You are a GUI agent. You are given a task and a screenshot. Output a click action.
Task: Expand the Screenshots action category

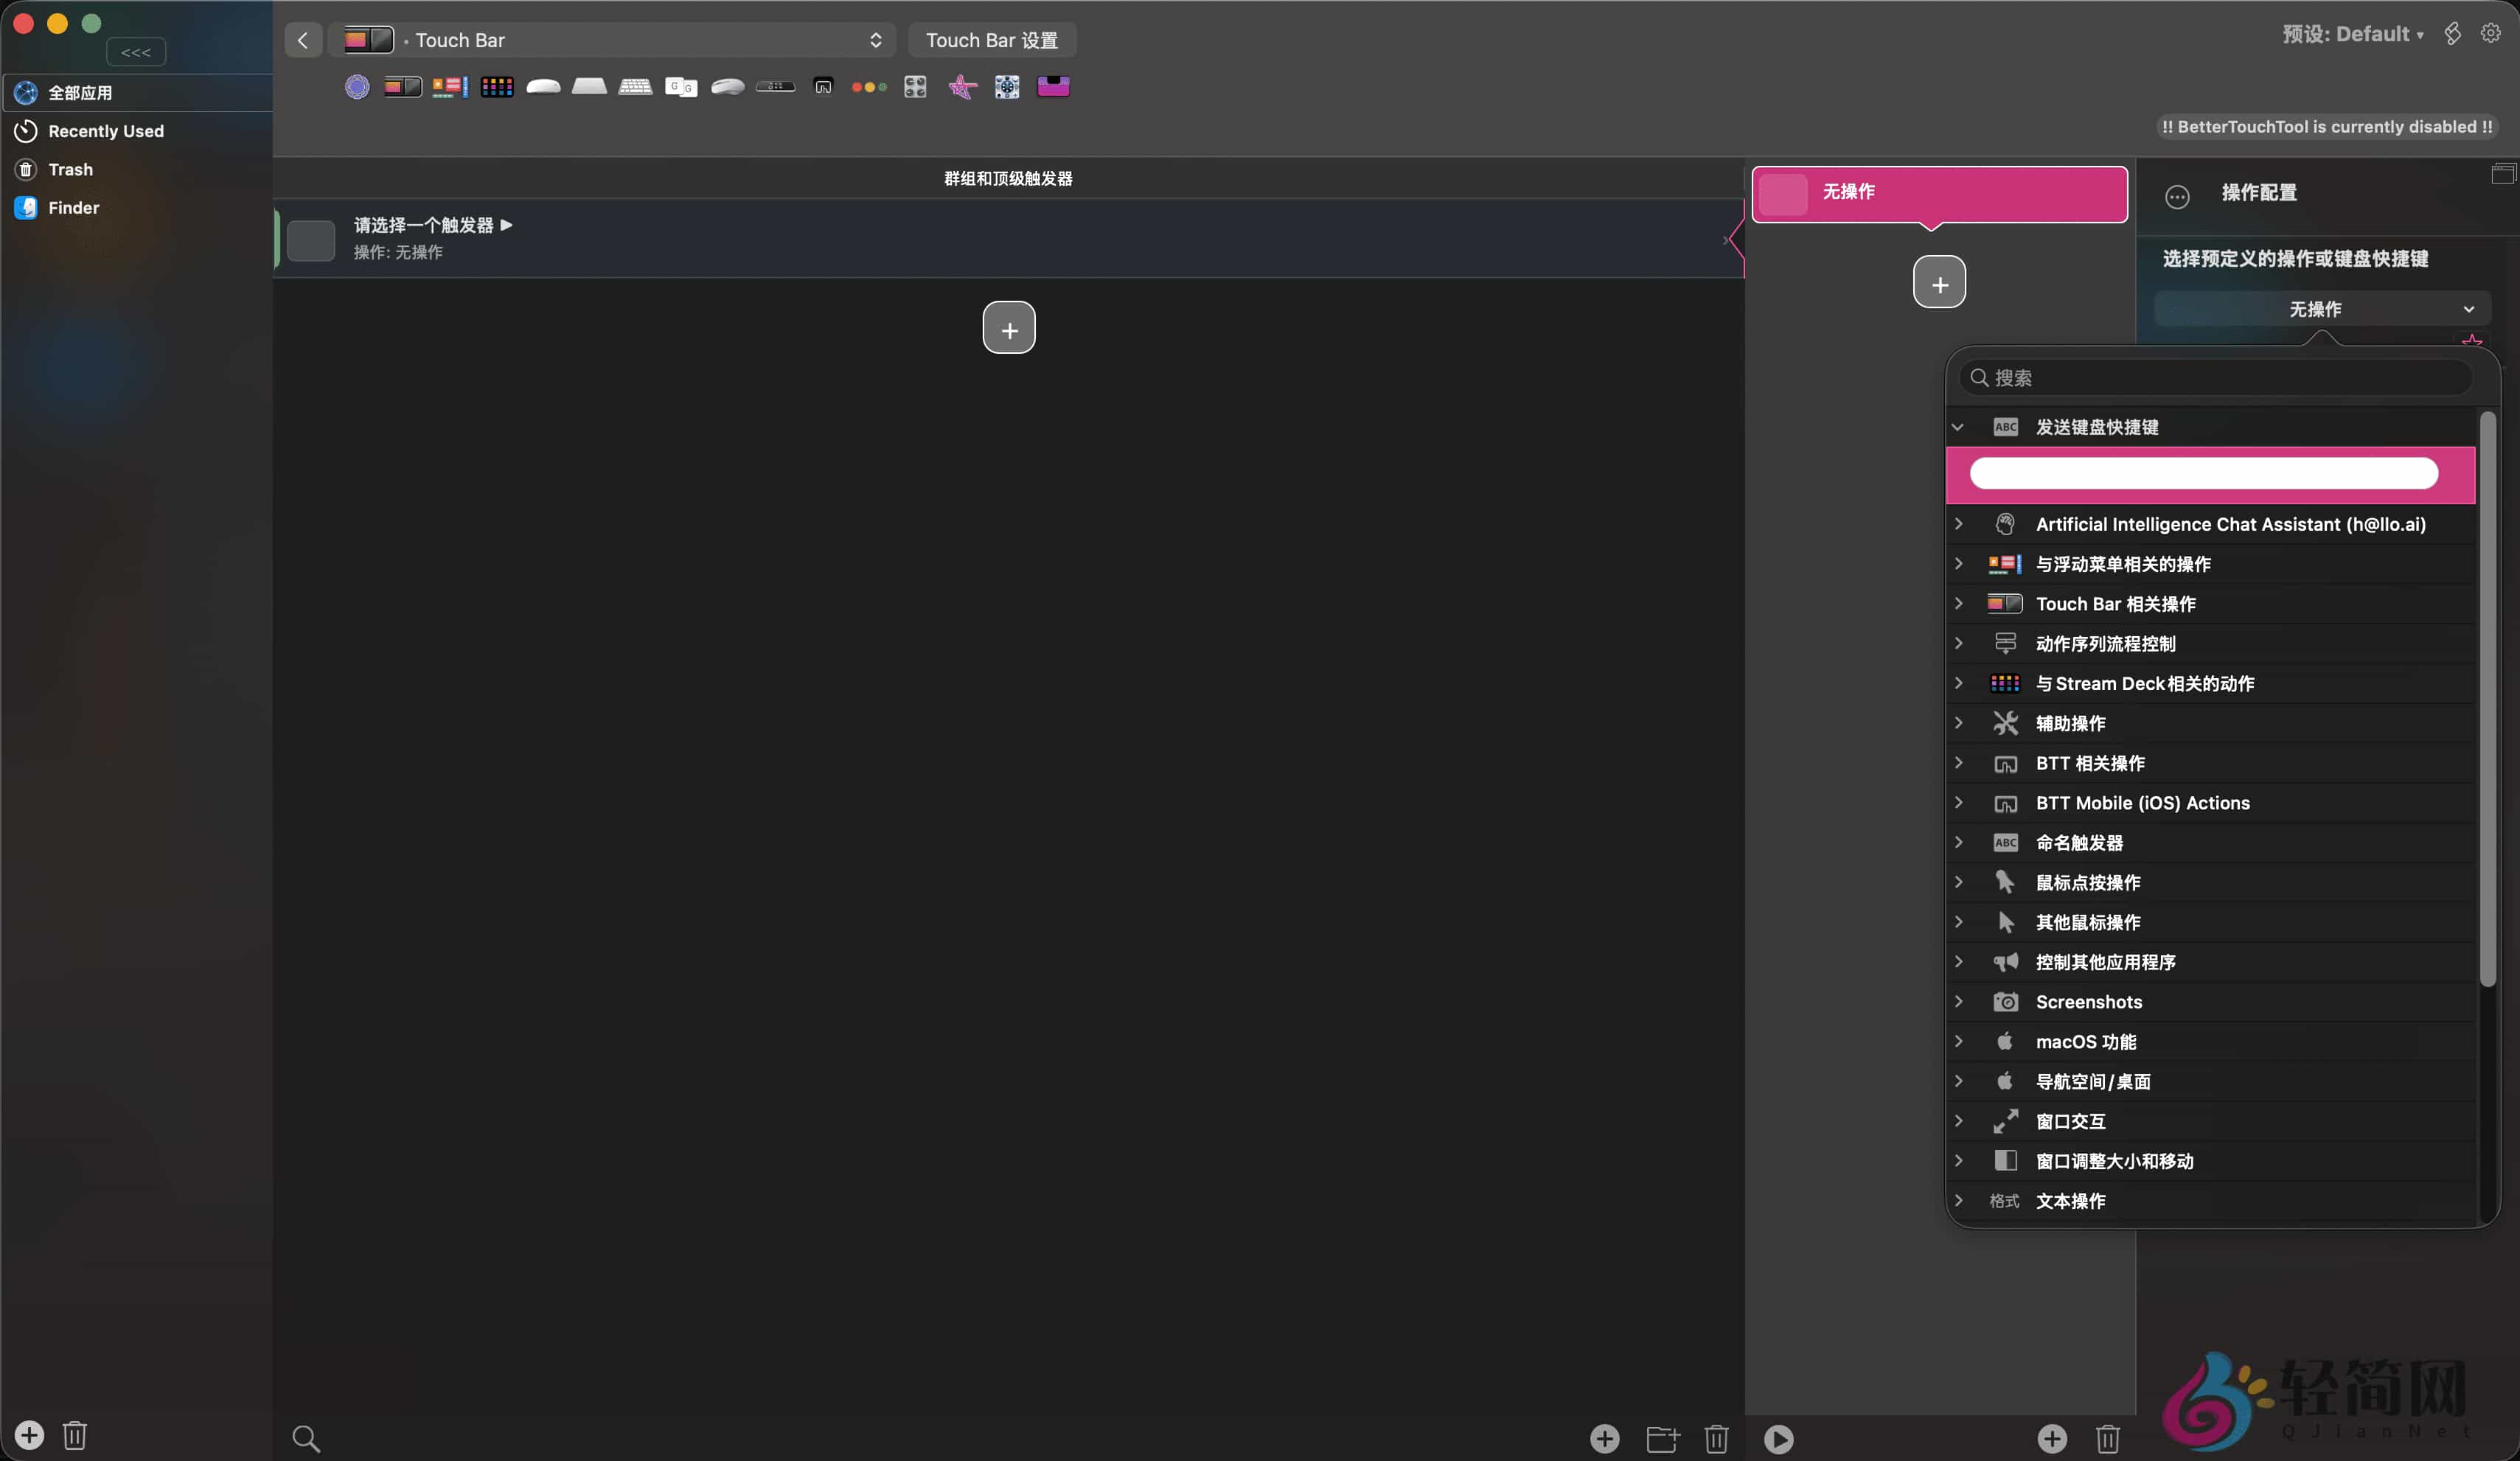tap(1958, 1001)
